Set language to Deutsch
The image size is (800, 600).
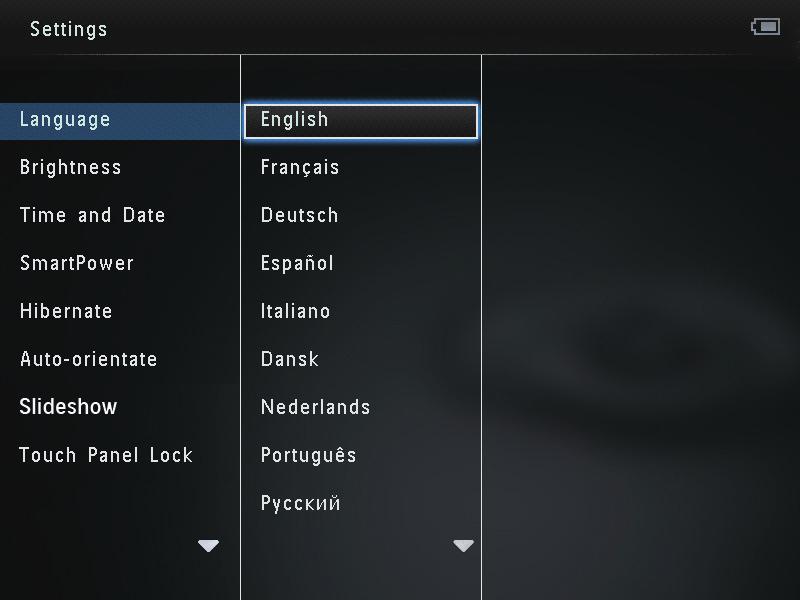tap(299, 215)
